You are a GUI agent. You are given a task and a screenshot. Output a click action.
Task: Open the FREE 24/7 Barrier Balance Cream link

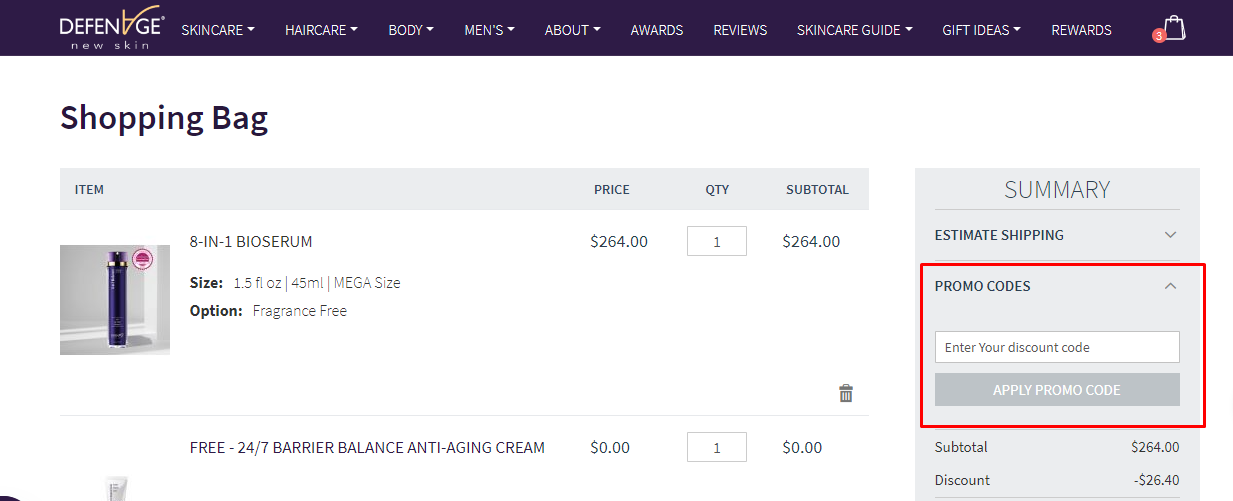[x=367, y=447]
